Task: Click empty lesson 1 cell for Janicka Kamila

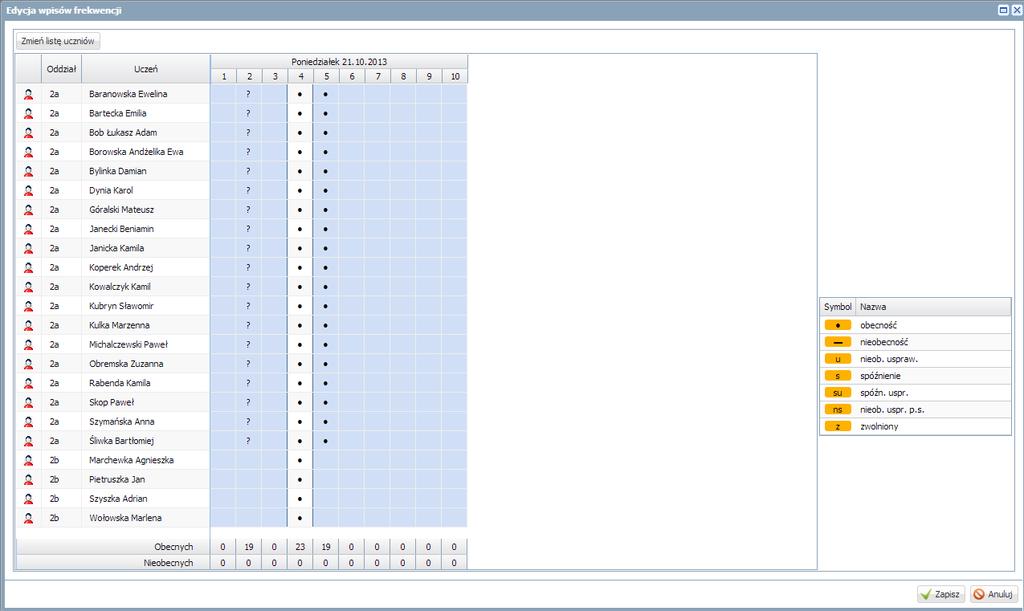Action: (x=223, y=248)
